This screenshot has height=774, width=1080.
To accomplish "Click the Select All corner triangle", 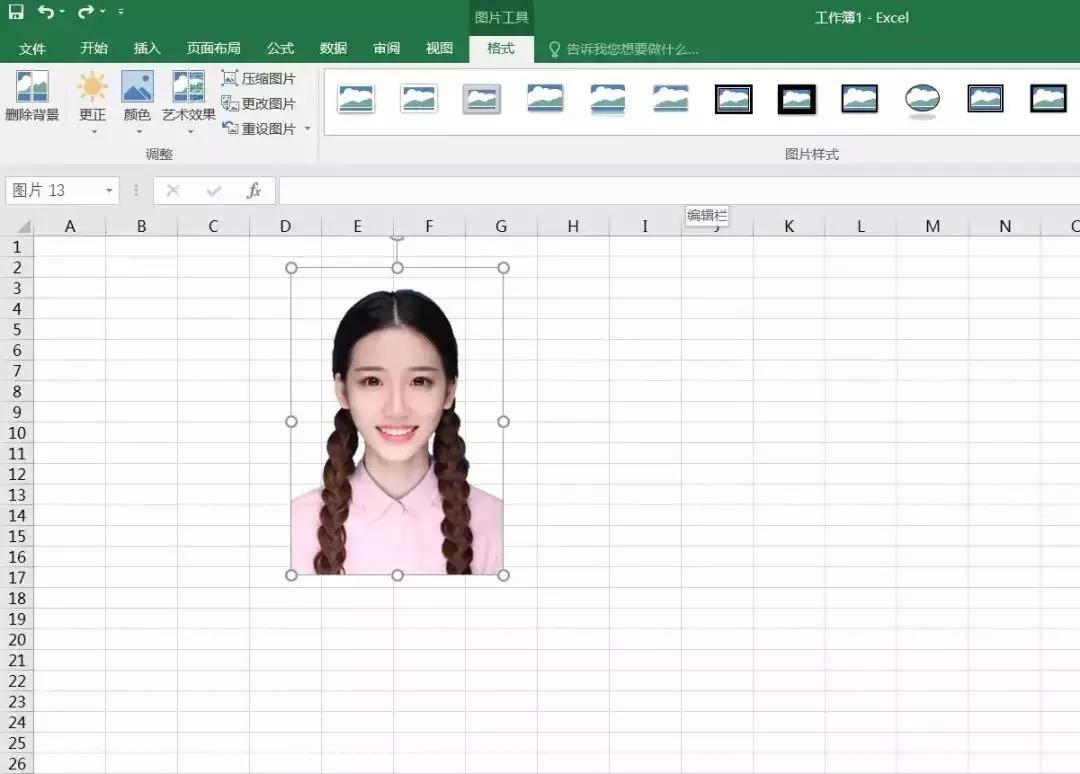I will click(x=23, y=227).
